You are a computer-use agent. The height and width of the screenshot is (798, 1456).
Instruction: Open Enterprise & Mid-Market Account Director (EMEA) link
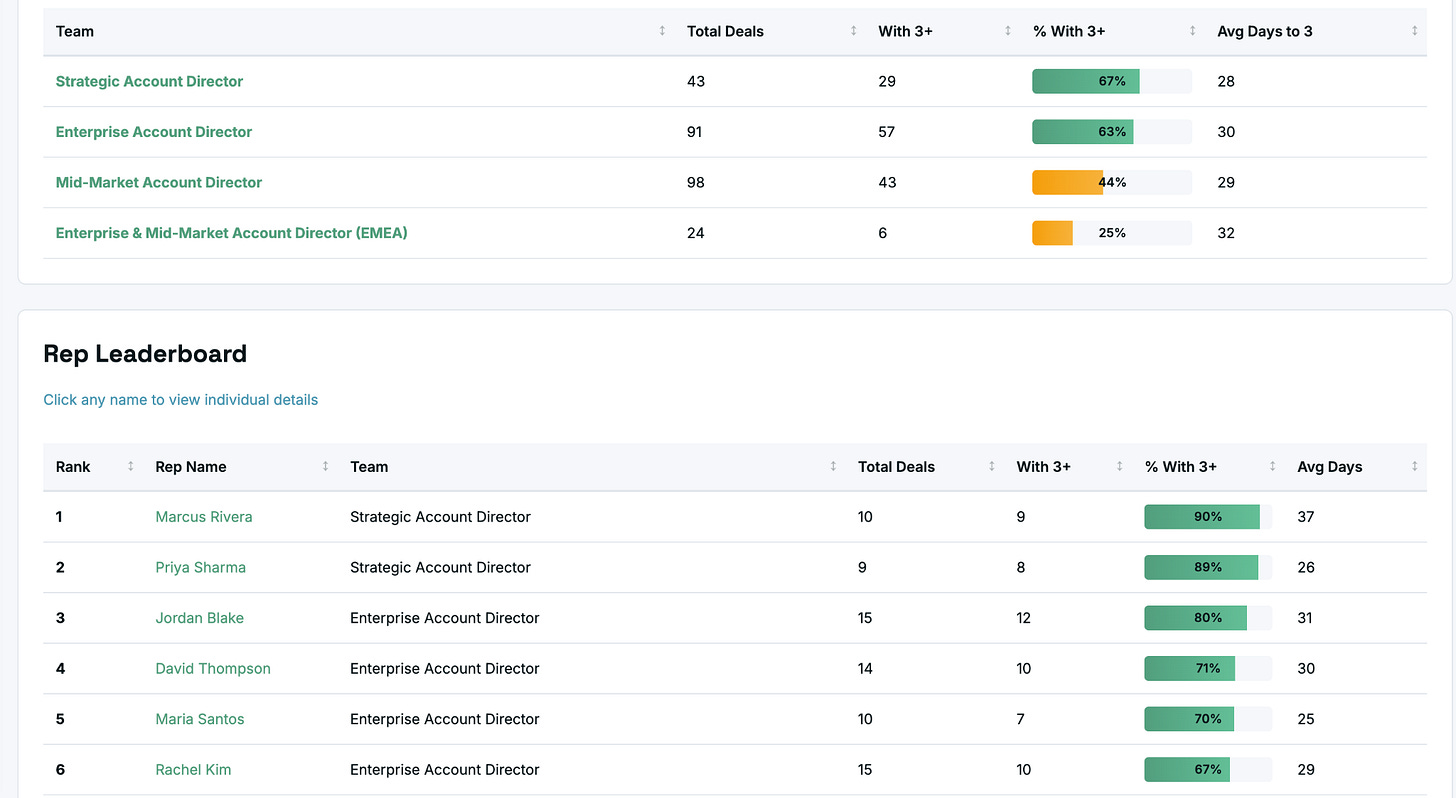coord(232,233)
